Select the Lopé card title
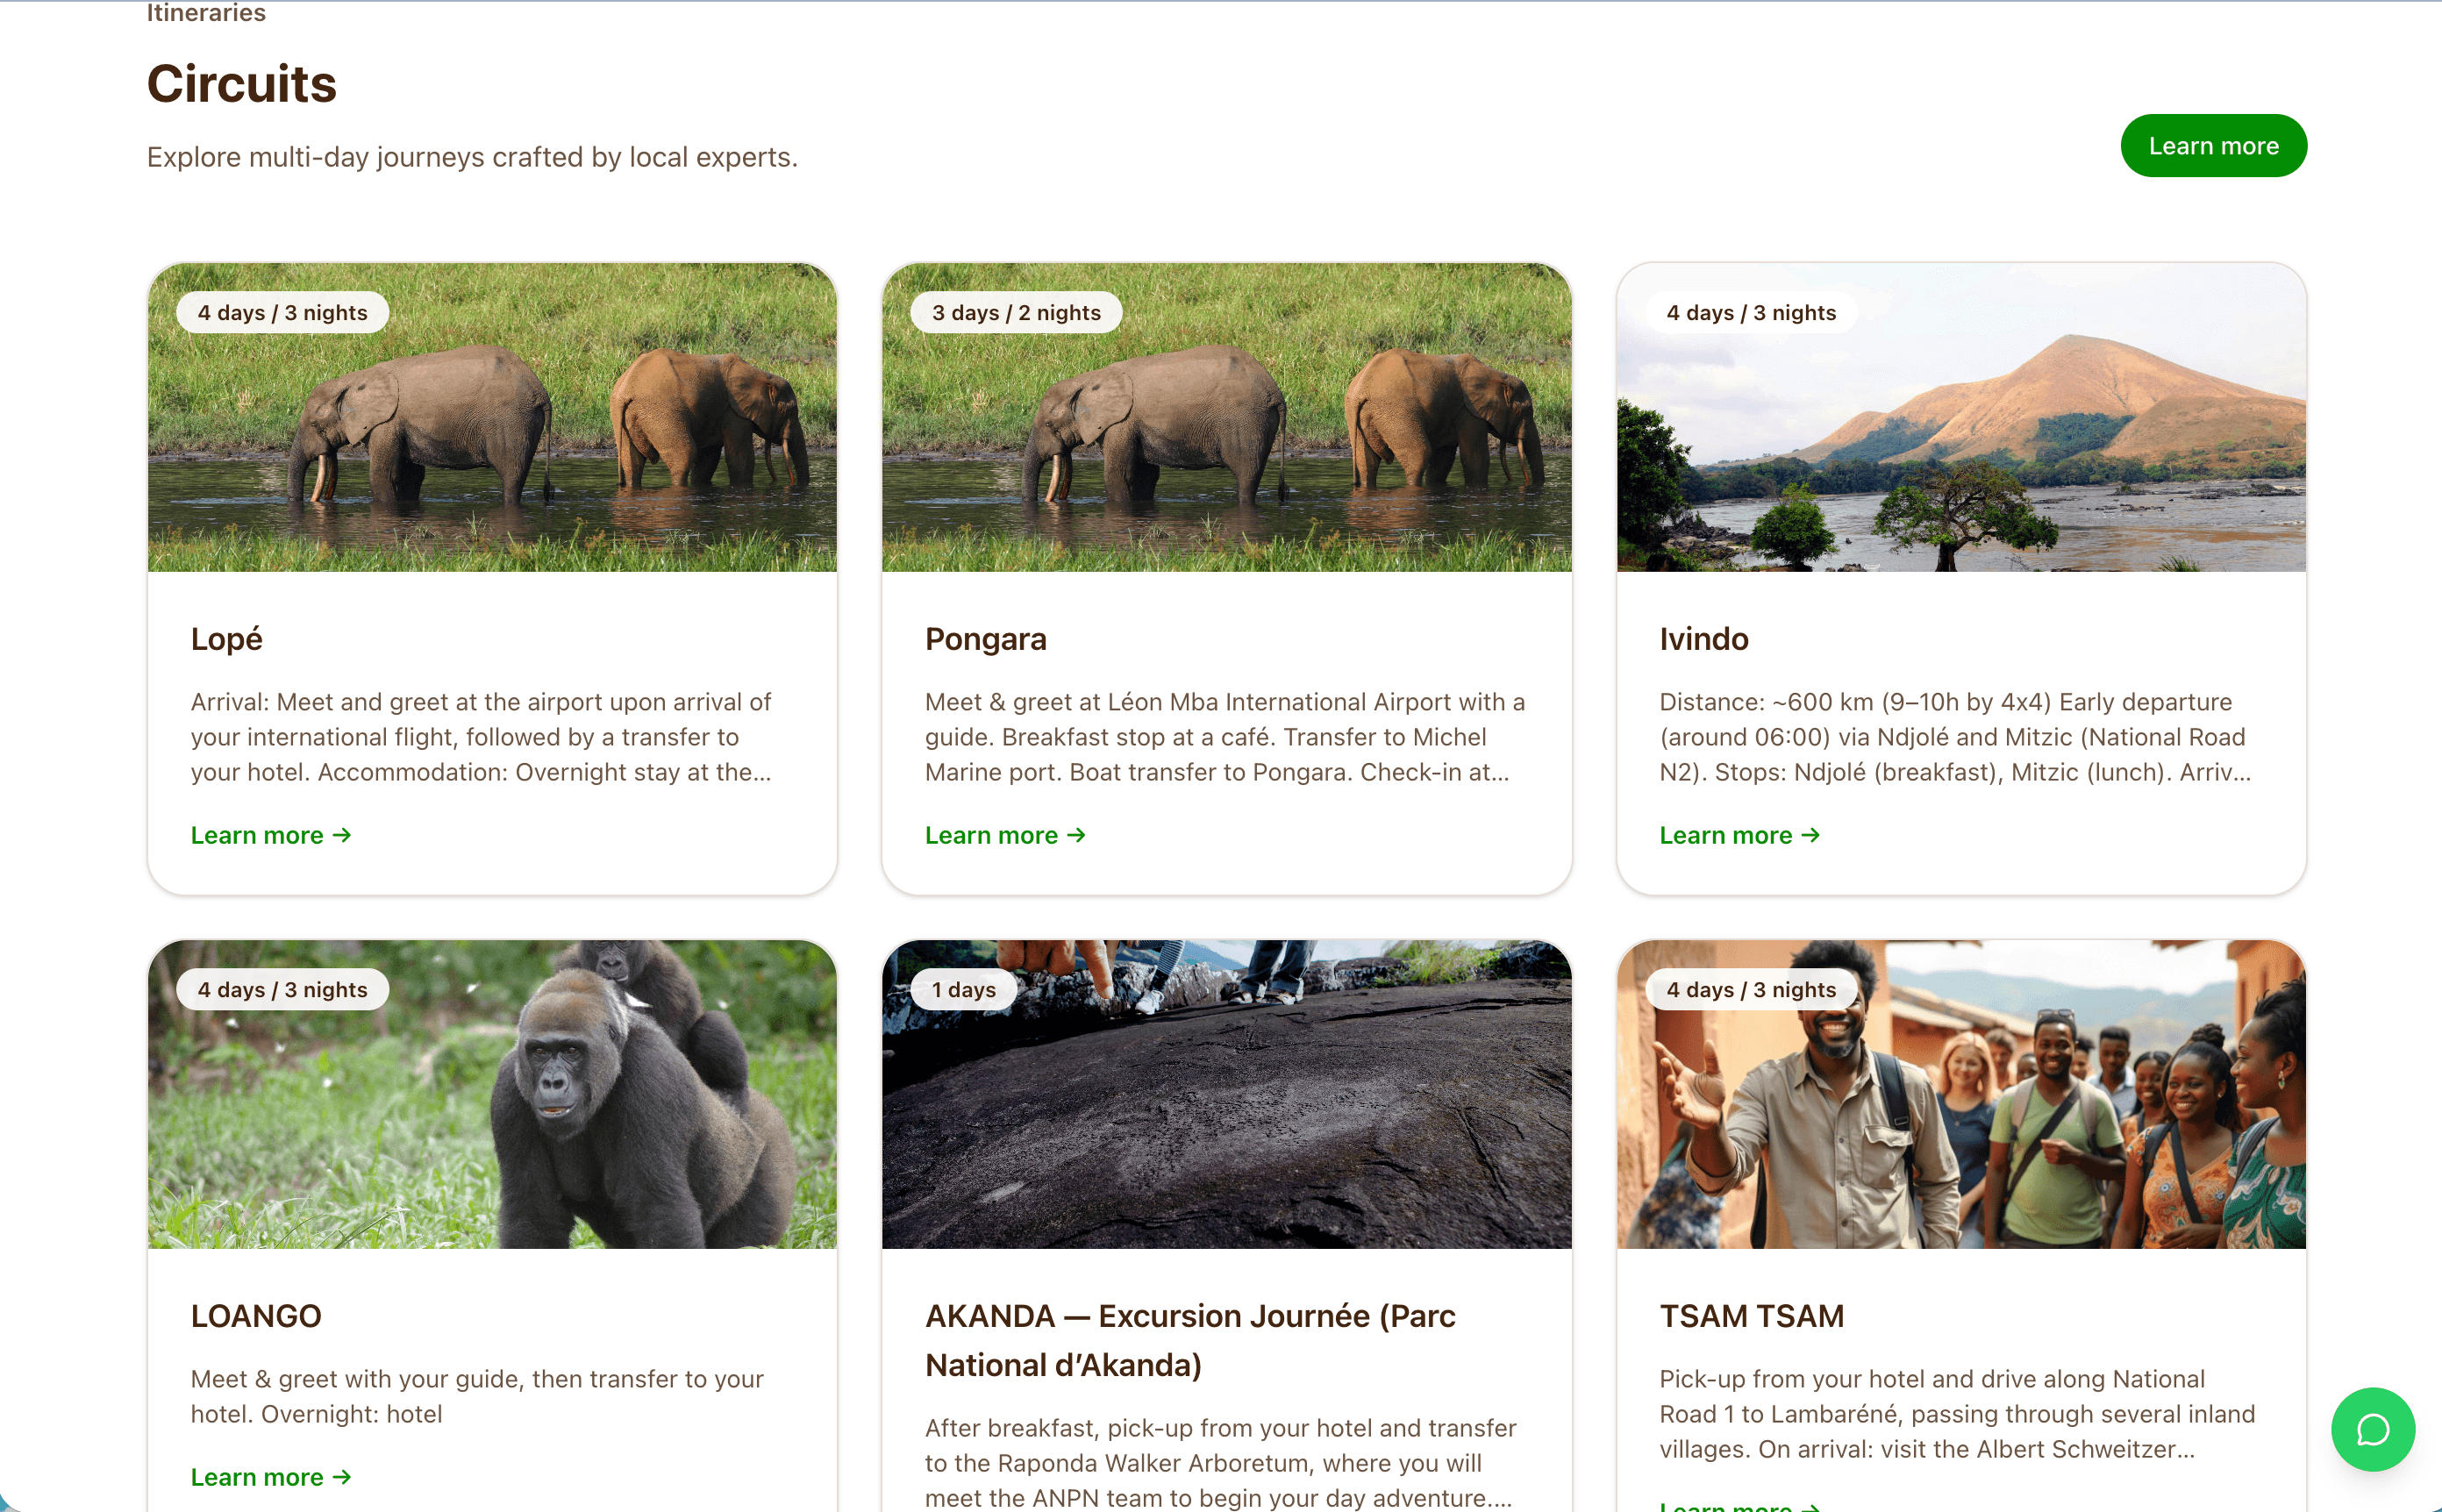The height and width of the screenshot is (1512, 2442). tap(227, 639)
